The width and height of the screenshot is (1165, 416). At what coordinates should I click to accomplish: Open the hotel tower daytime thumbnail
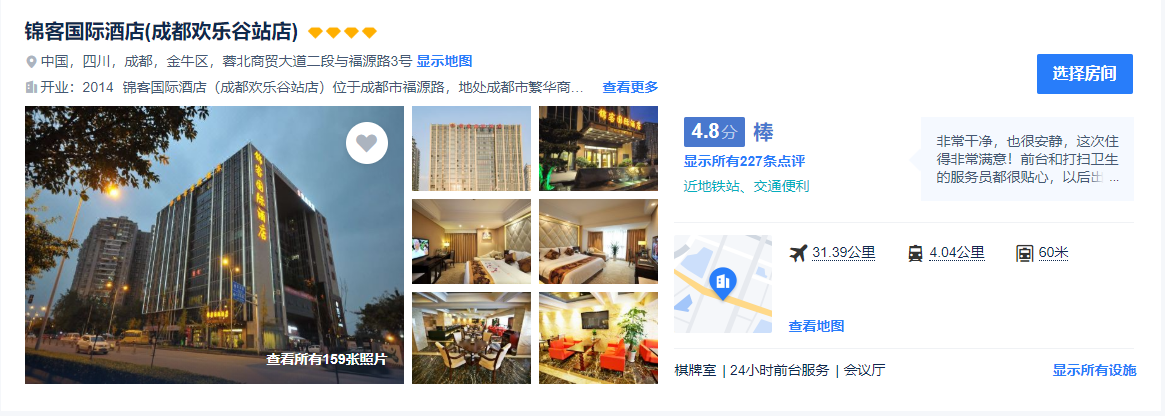[471, 149]
